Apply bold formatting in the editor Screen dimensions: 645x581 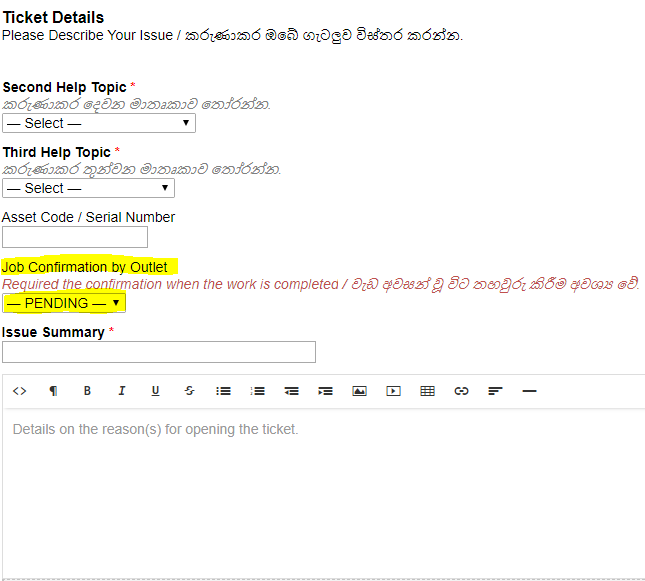[87, 391]
